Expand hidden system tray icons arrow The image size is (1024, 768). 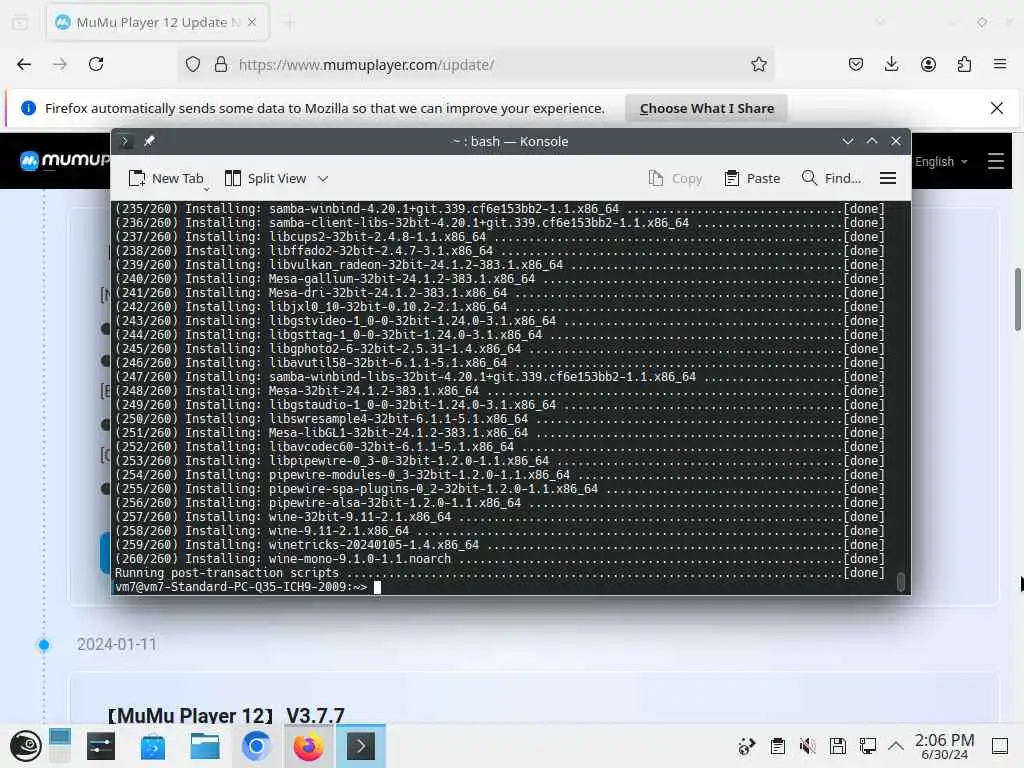coord(896,746)
